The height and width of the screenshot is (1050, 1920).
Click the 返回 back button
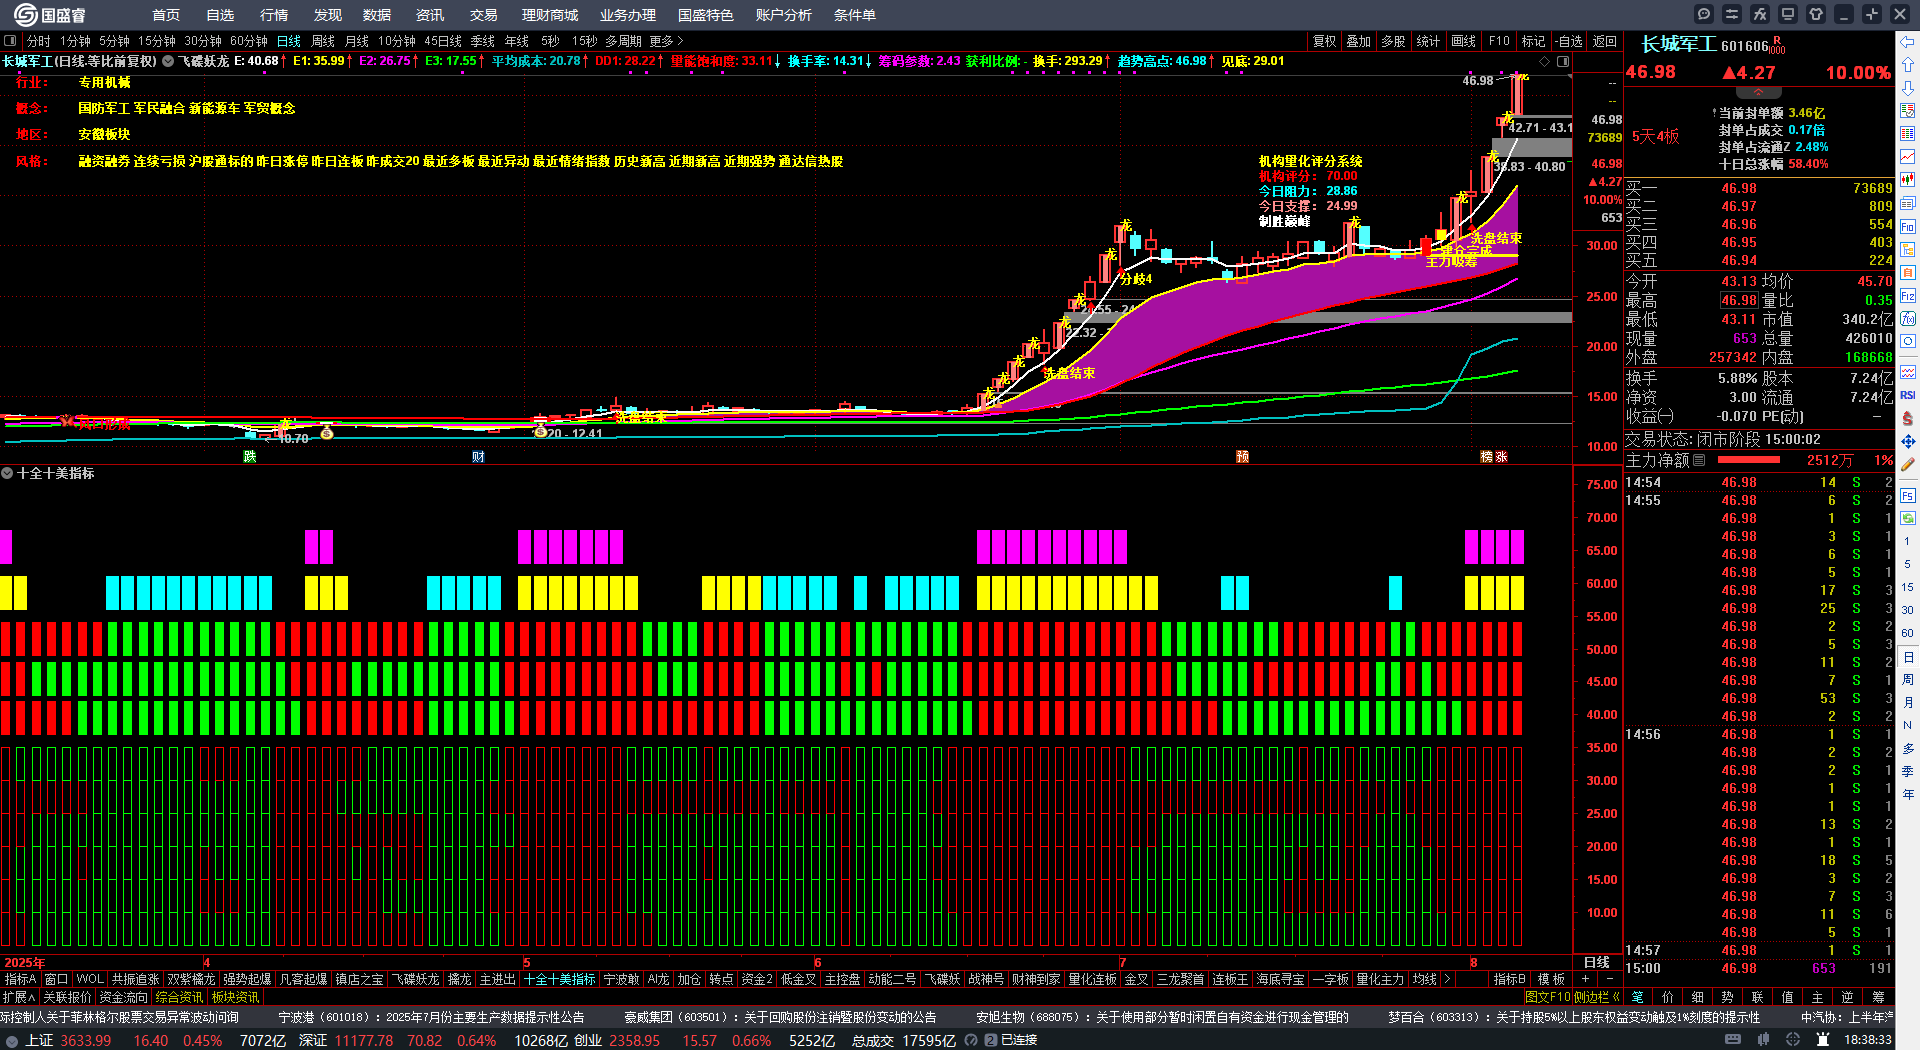coord(1605,41)
